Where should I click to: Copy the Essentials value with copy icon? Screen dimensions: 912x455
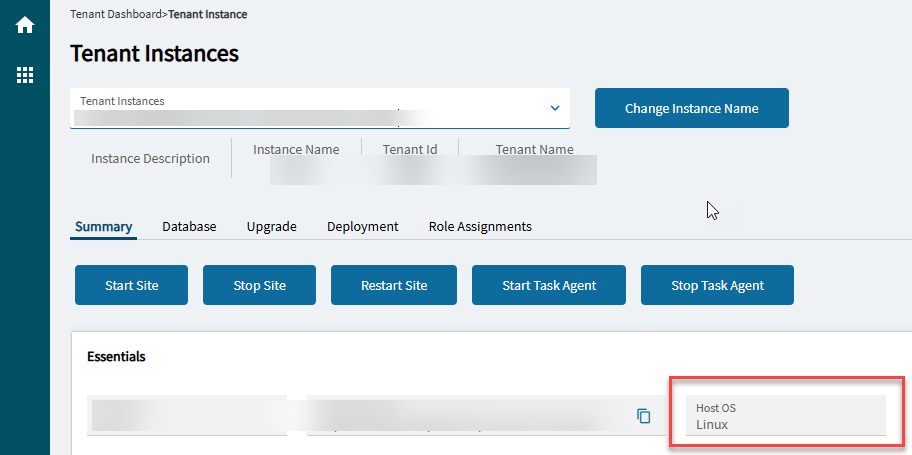(644, 416)
